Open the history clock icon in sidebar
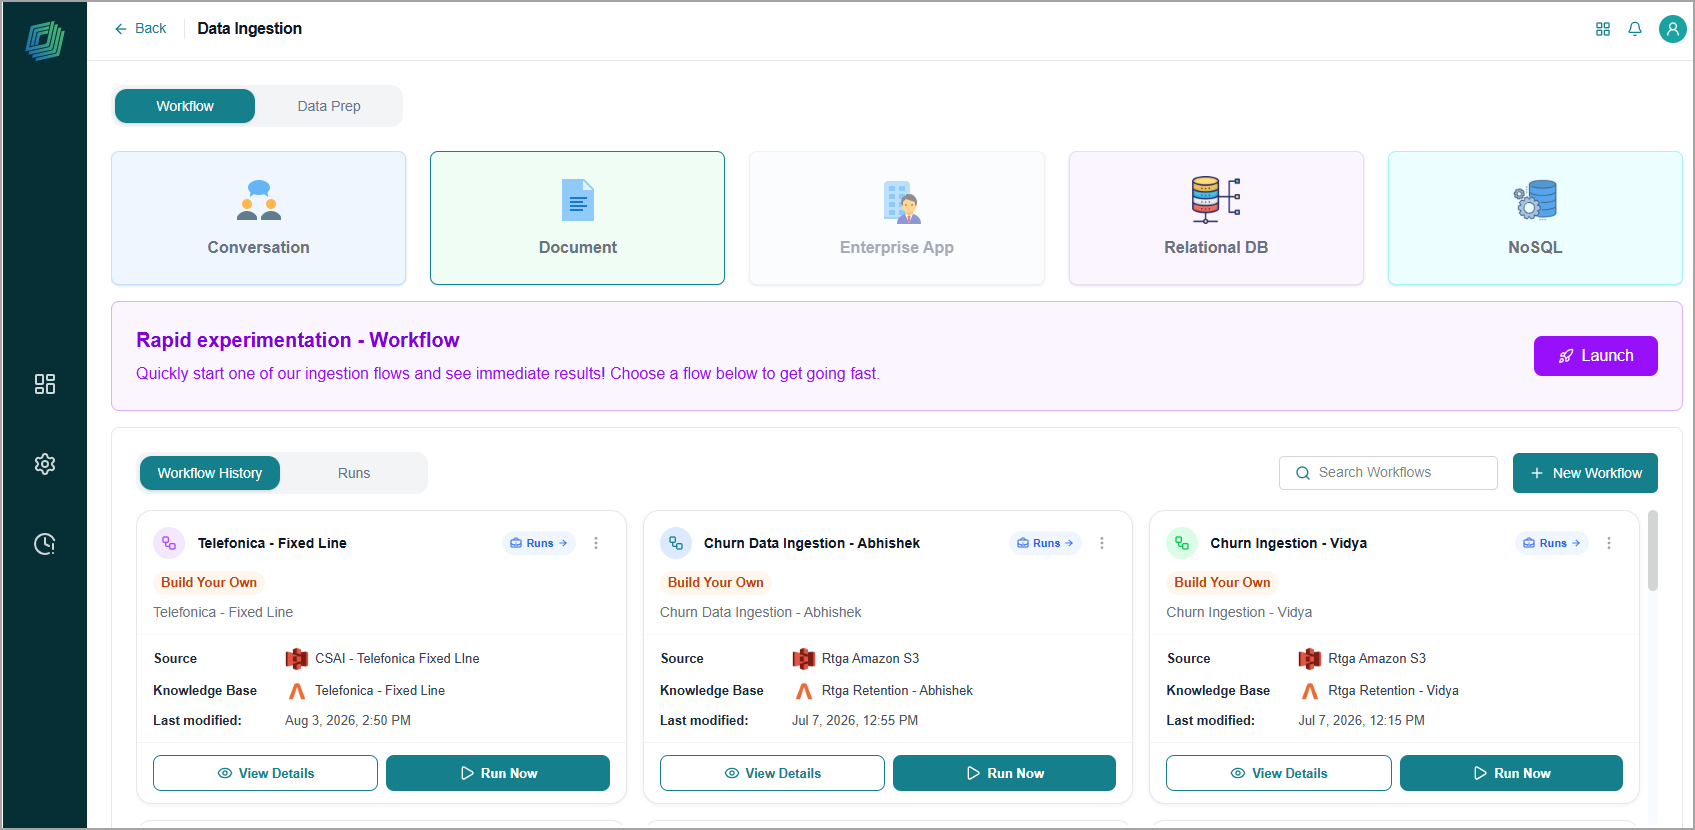Viewport: 1695px width, 830px height. (45, 544)
